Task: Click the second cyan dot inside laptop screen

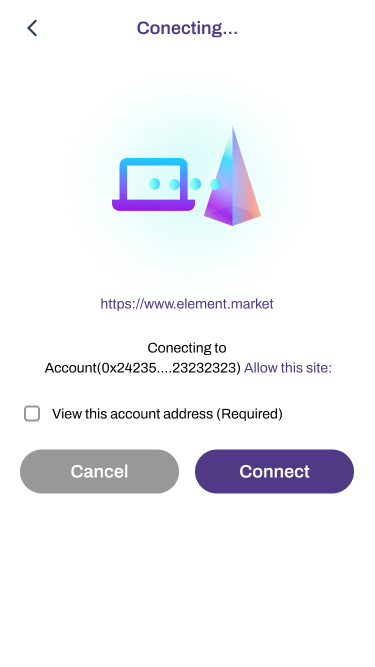Action: click(x=174, y=184)
